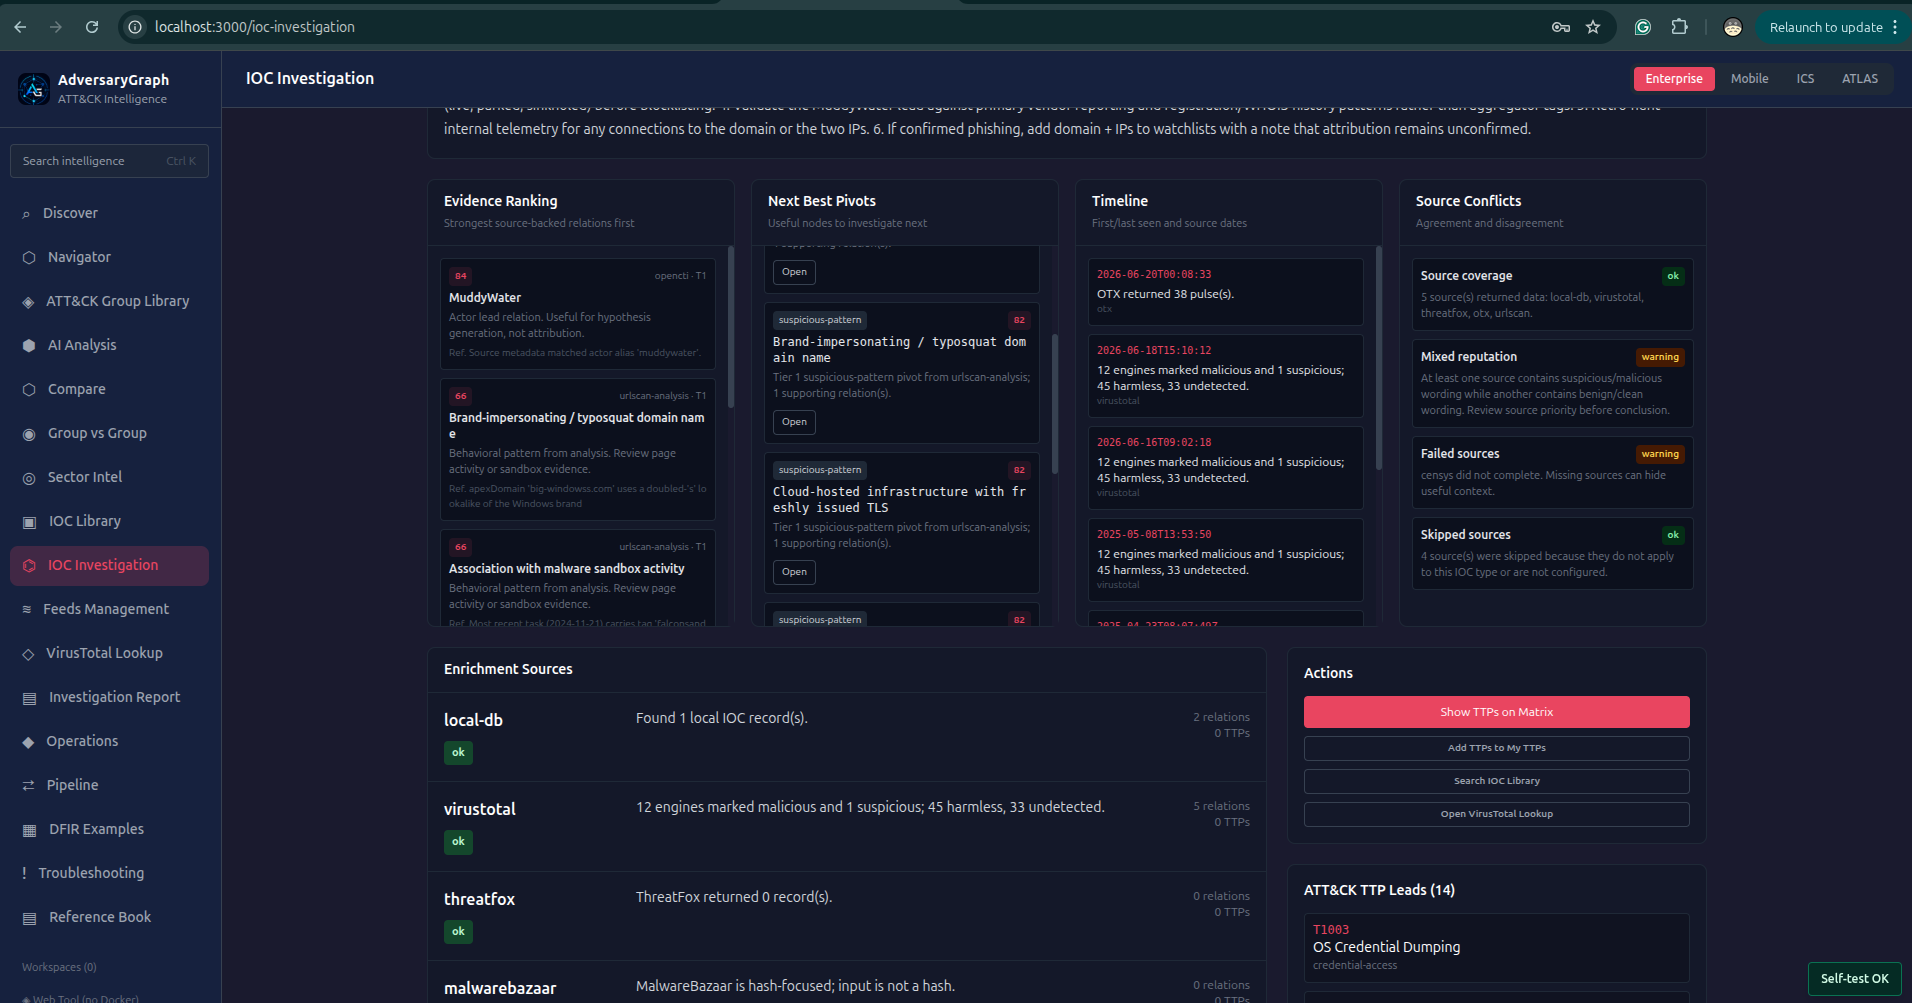
Task: Click the Sector Intel sidebar icon
Action: click(29, 478)
